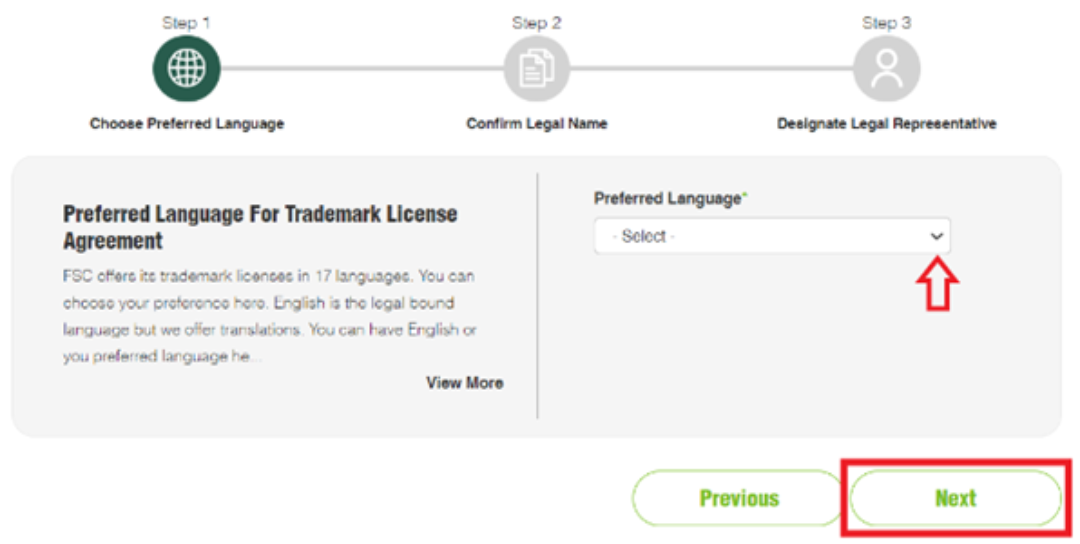Click the Preferred Language For Trademark License heading

coord(260,227)
